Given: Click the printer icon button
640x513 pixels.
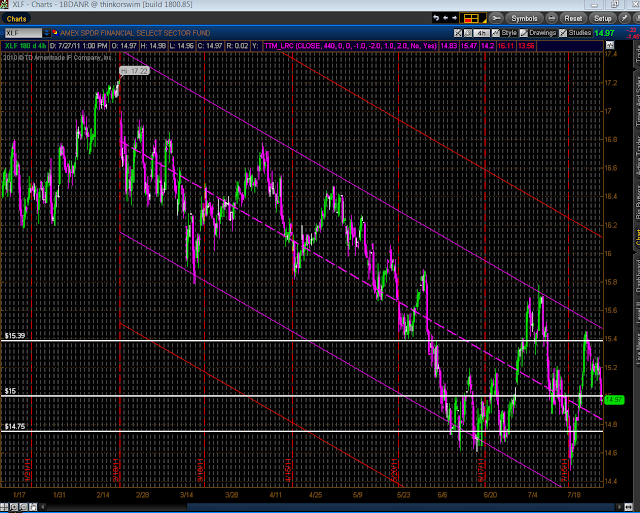Looking at the screenshot, I should [x=551, y=18].
